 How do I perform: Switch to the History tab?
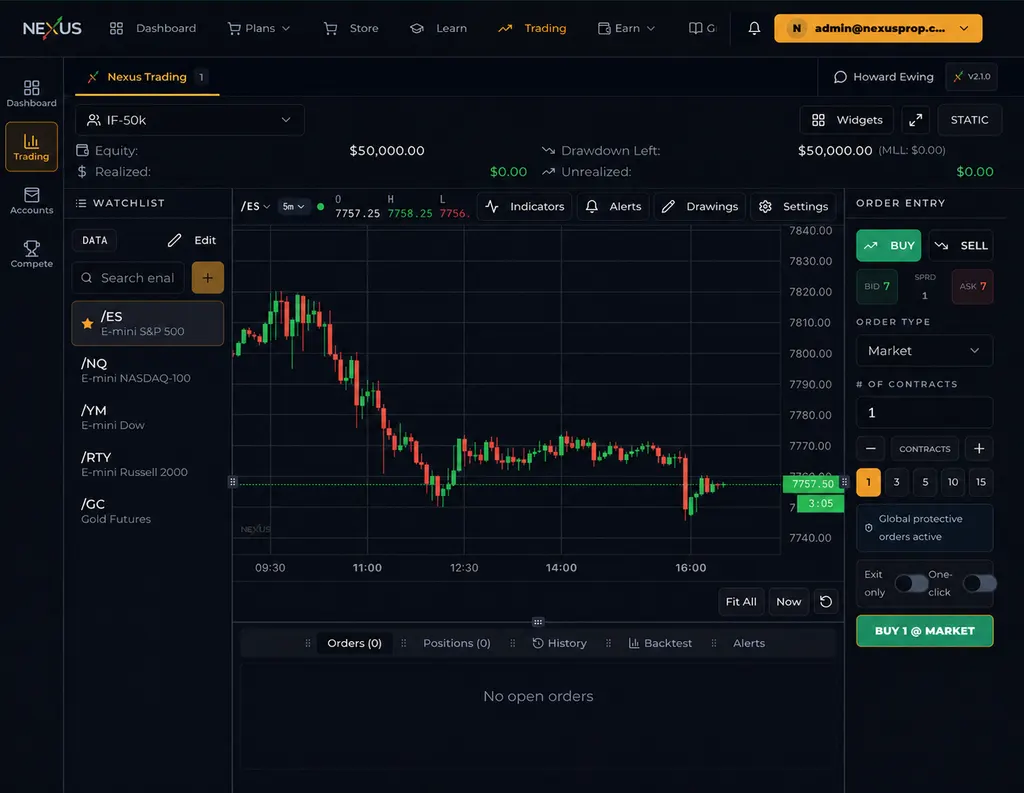click(x=560, y=643)
